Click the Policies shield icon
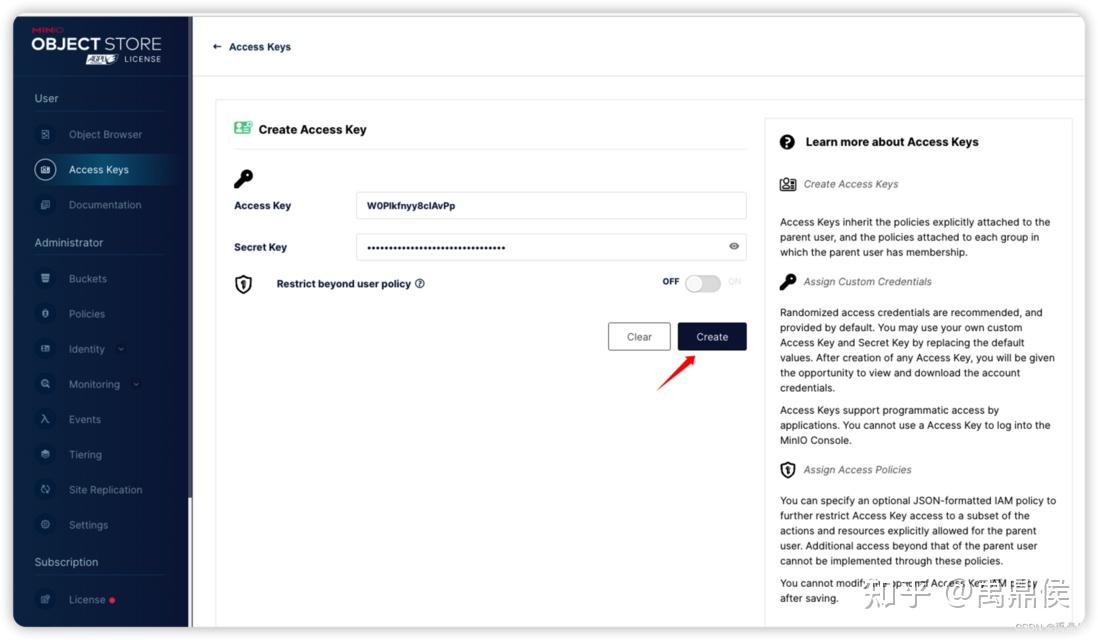 45,314
